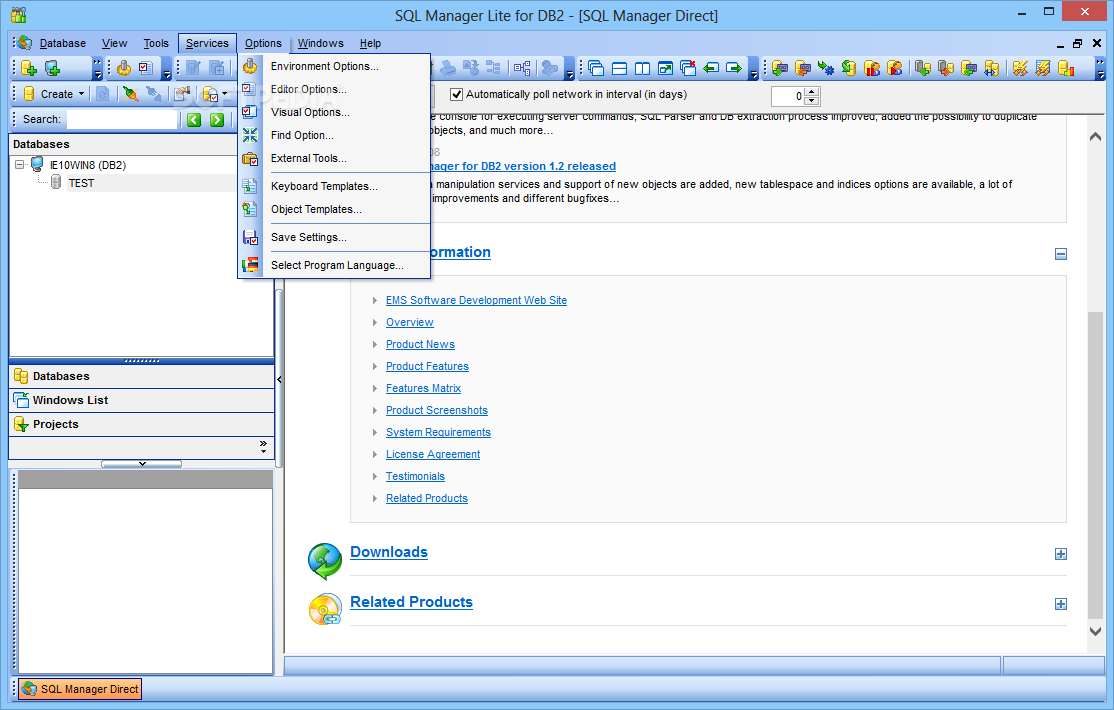Uncheck Automatically poll network in interval
The height and width of the screenshot is (710, 1114).
click(457, 95)
